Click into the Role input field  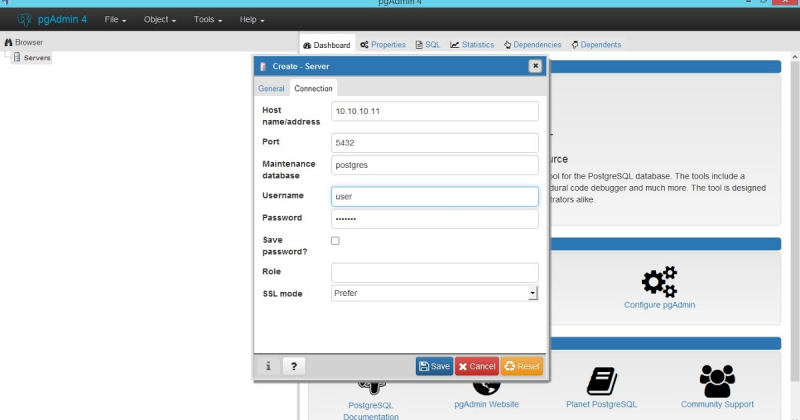[435, 272]
